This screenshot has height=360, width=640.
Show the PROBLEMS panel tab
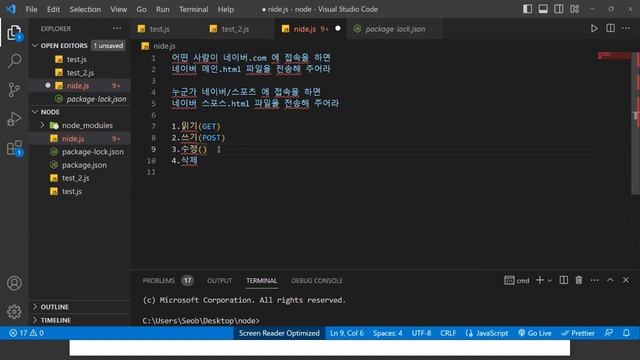coord(159,280)
